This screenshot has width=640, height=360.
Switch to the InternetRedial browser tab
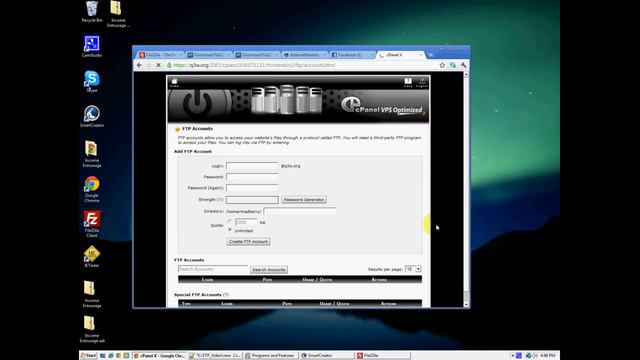pyautogui.click(x=304, y=55)
